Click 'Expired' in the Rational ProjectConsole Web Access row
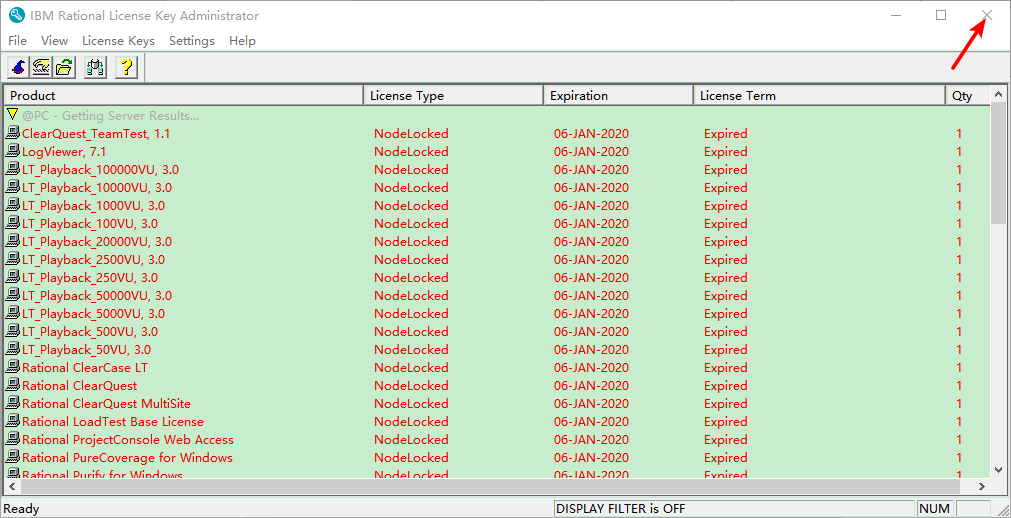1011x518 pixels. click(725, 440)
